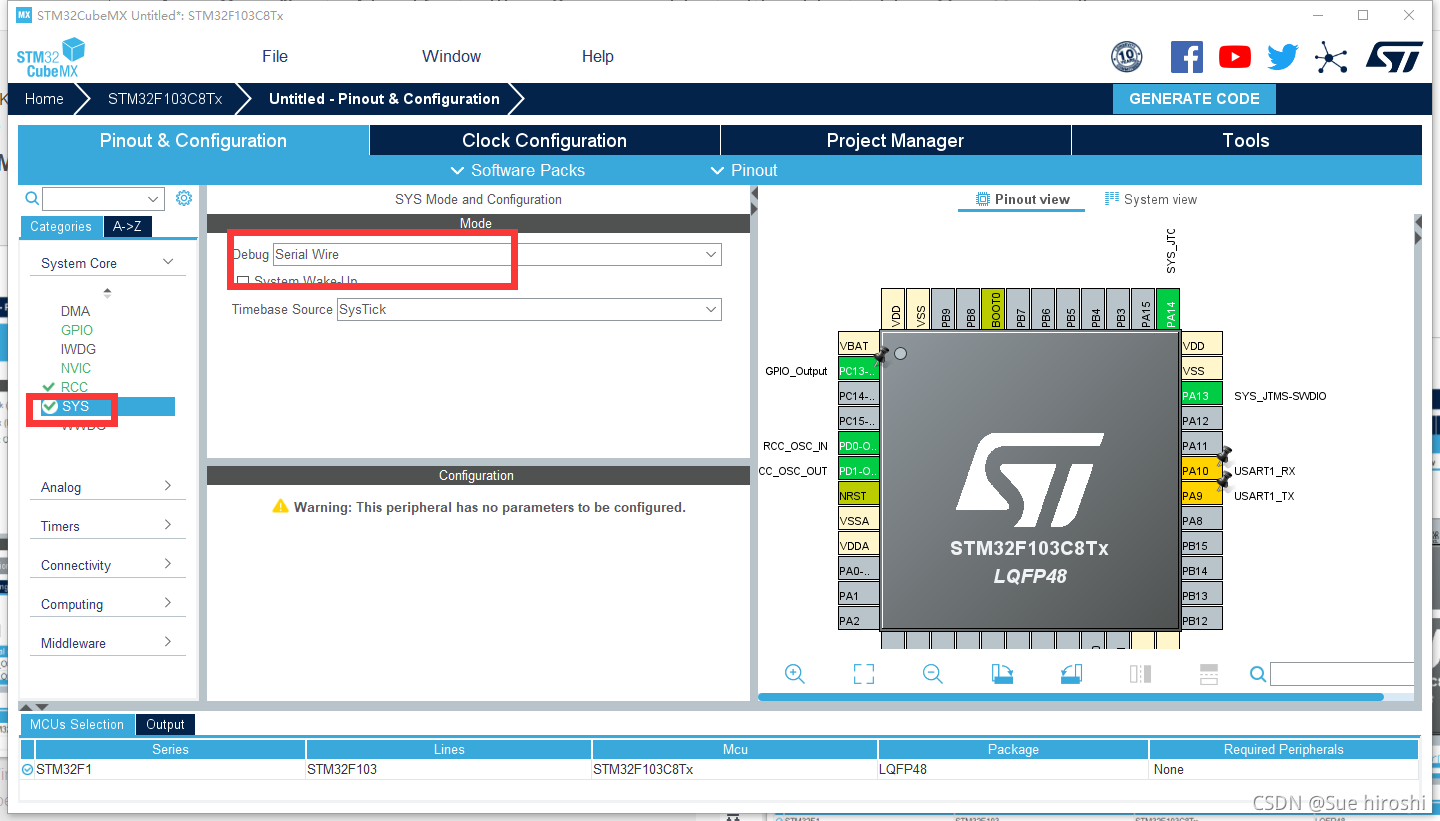
Task: Expand the Middleware category
Action: click(168, 642)
